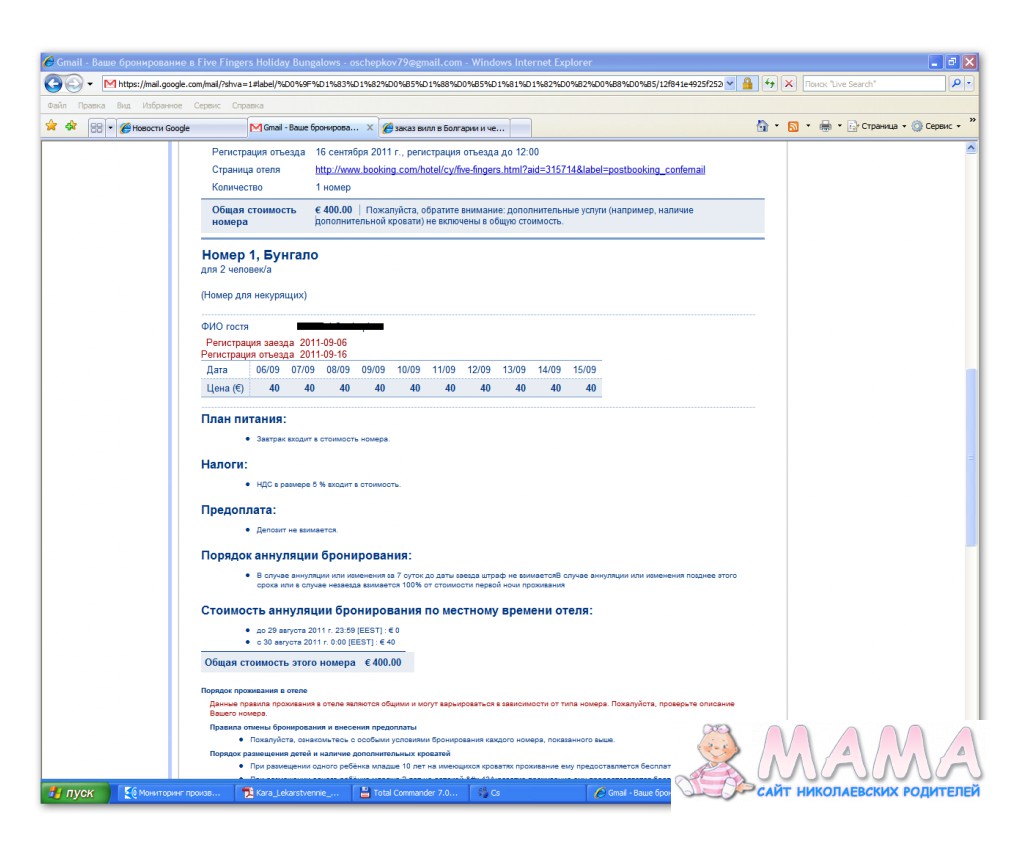
Task: Click the browser Back button
Action: (x=52, y=84)
